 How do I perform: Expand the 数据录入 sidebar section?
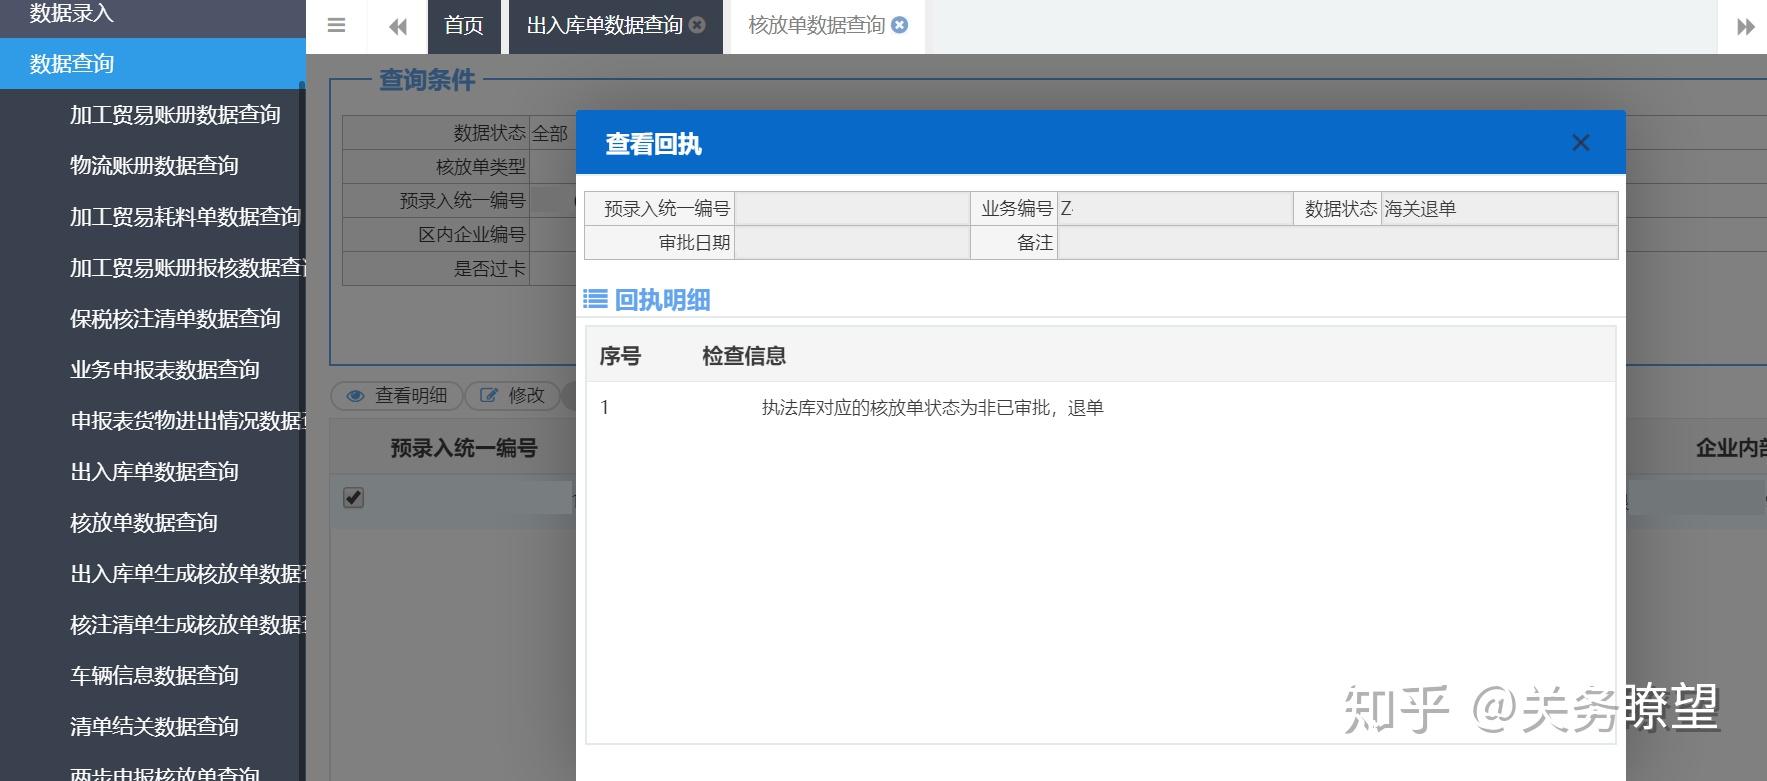[152, 14]
